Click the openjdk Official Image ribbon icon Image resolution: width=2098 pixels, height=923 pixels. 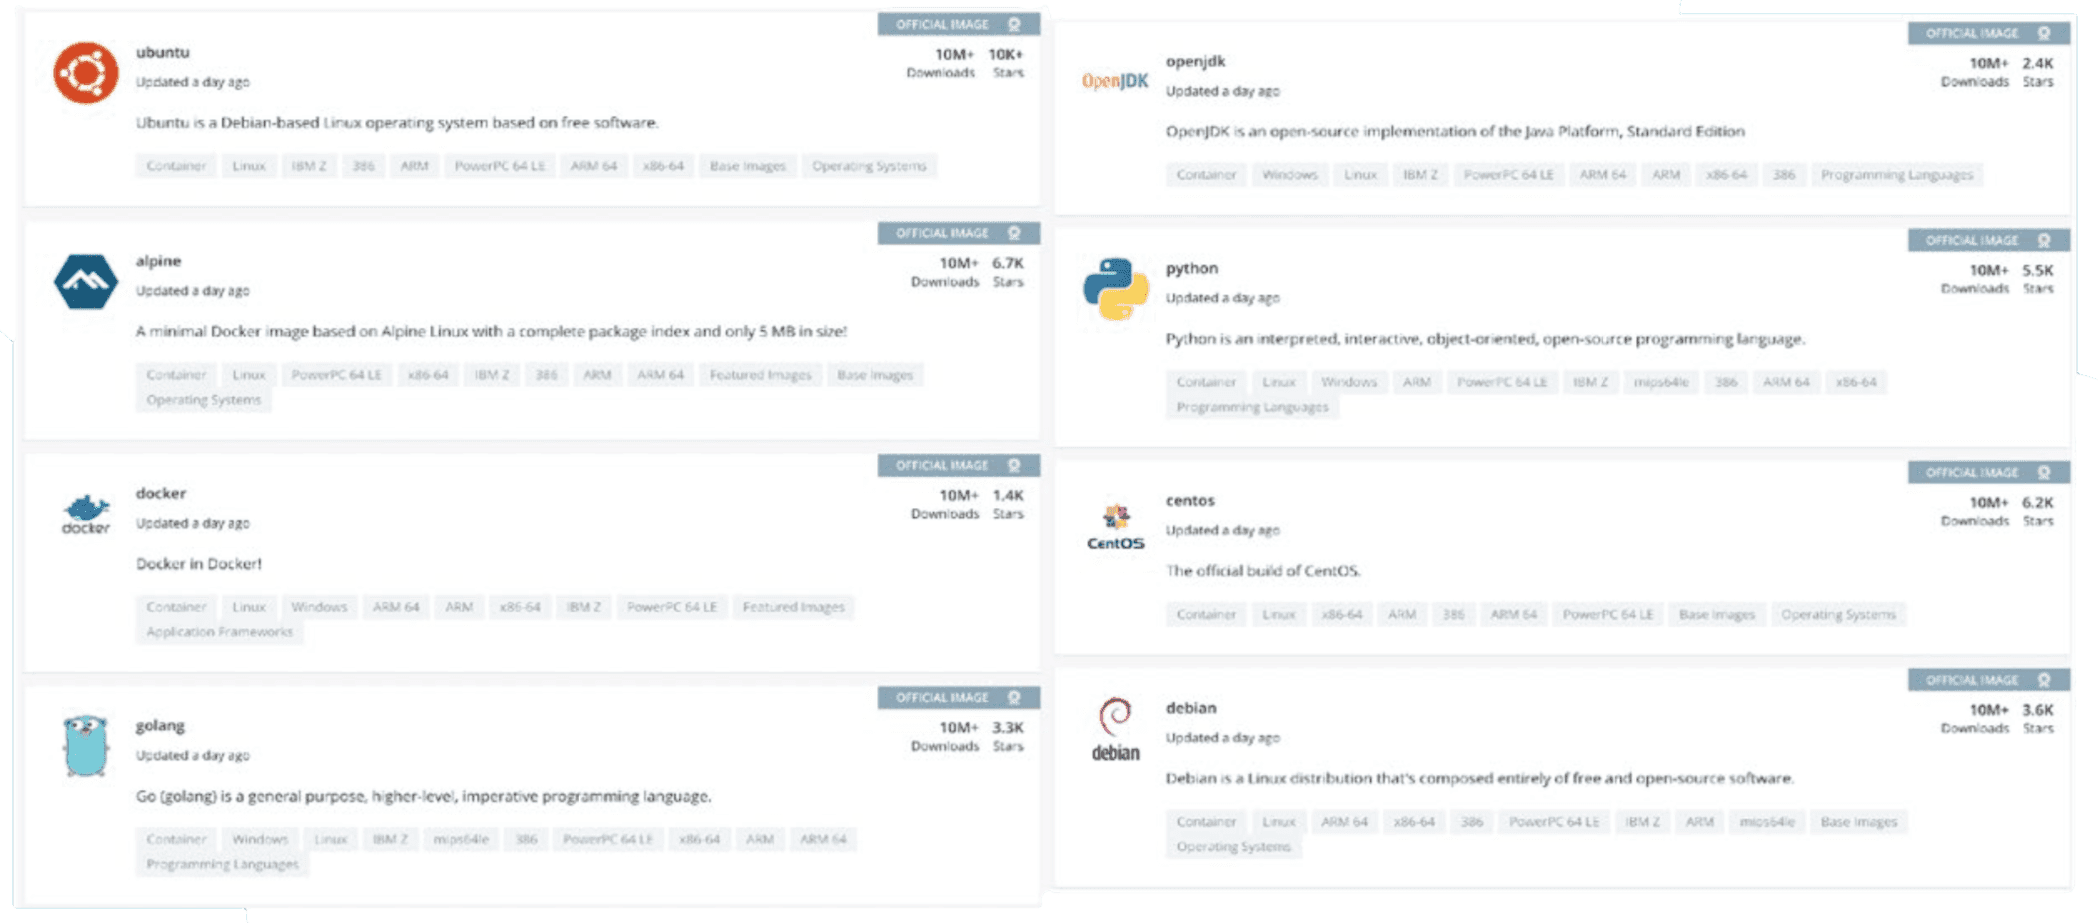[x=2044, y=33]
